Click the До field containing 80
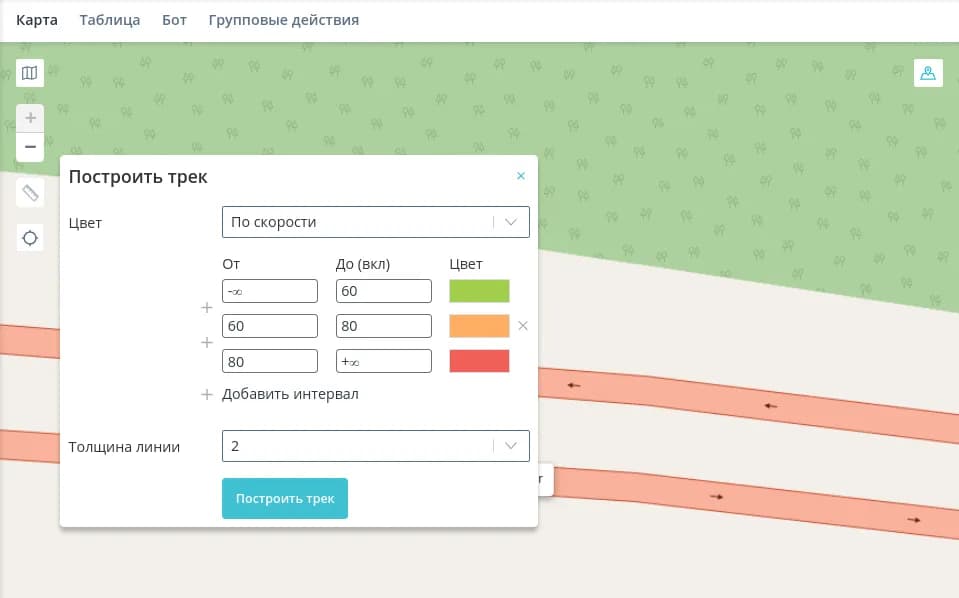959x598 pixels. [x=383, y=326]
